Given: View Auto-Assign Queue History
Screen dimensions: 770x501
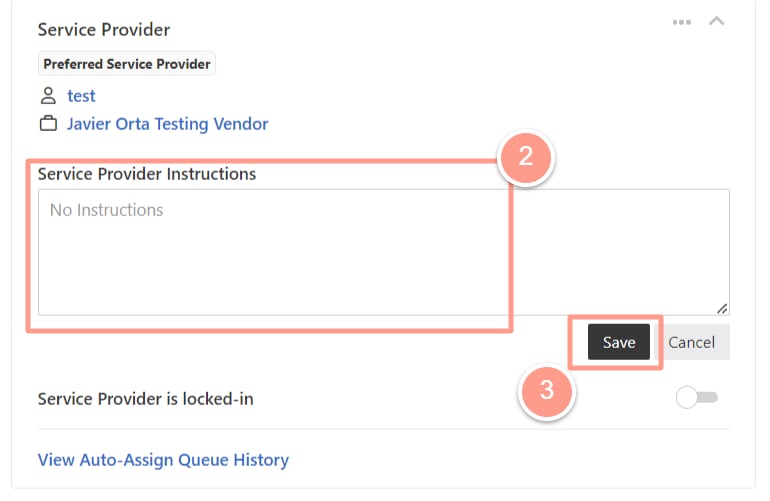Looking at the screenshot, I should tap(164, 460).
